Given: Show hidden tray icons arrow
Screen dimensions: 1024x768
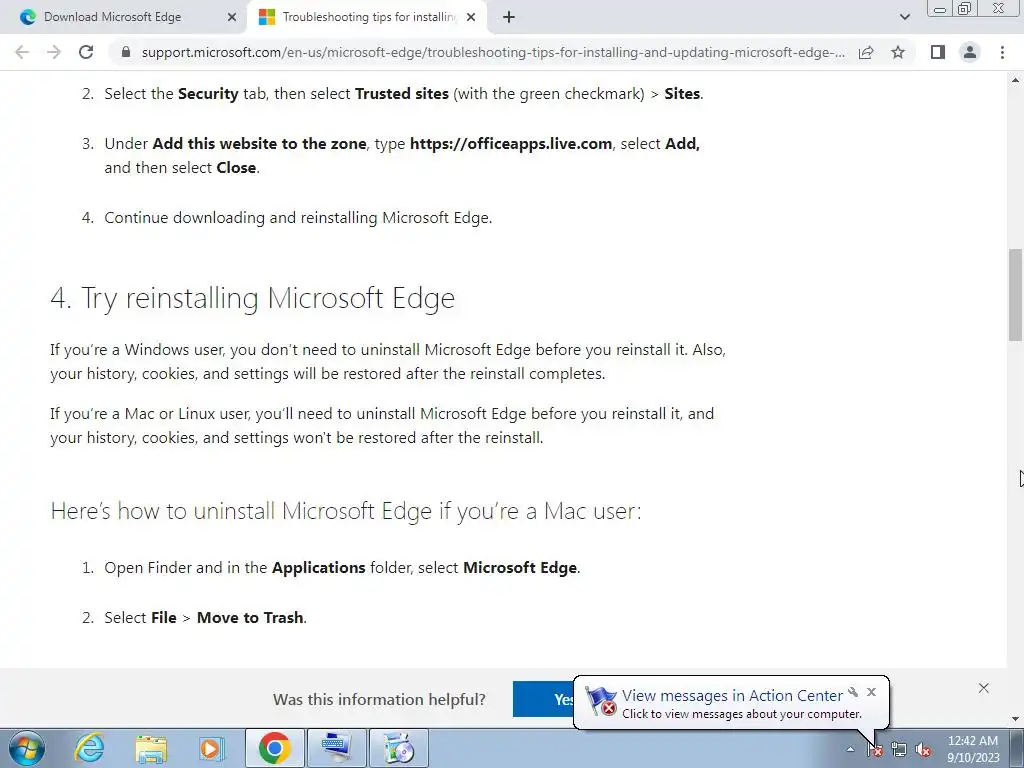Looking at the screenshot, I should point(850,749).
